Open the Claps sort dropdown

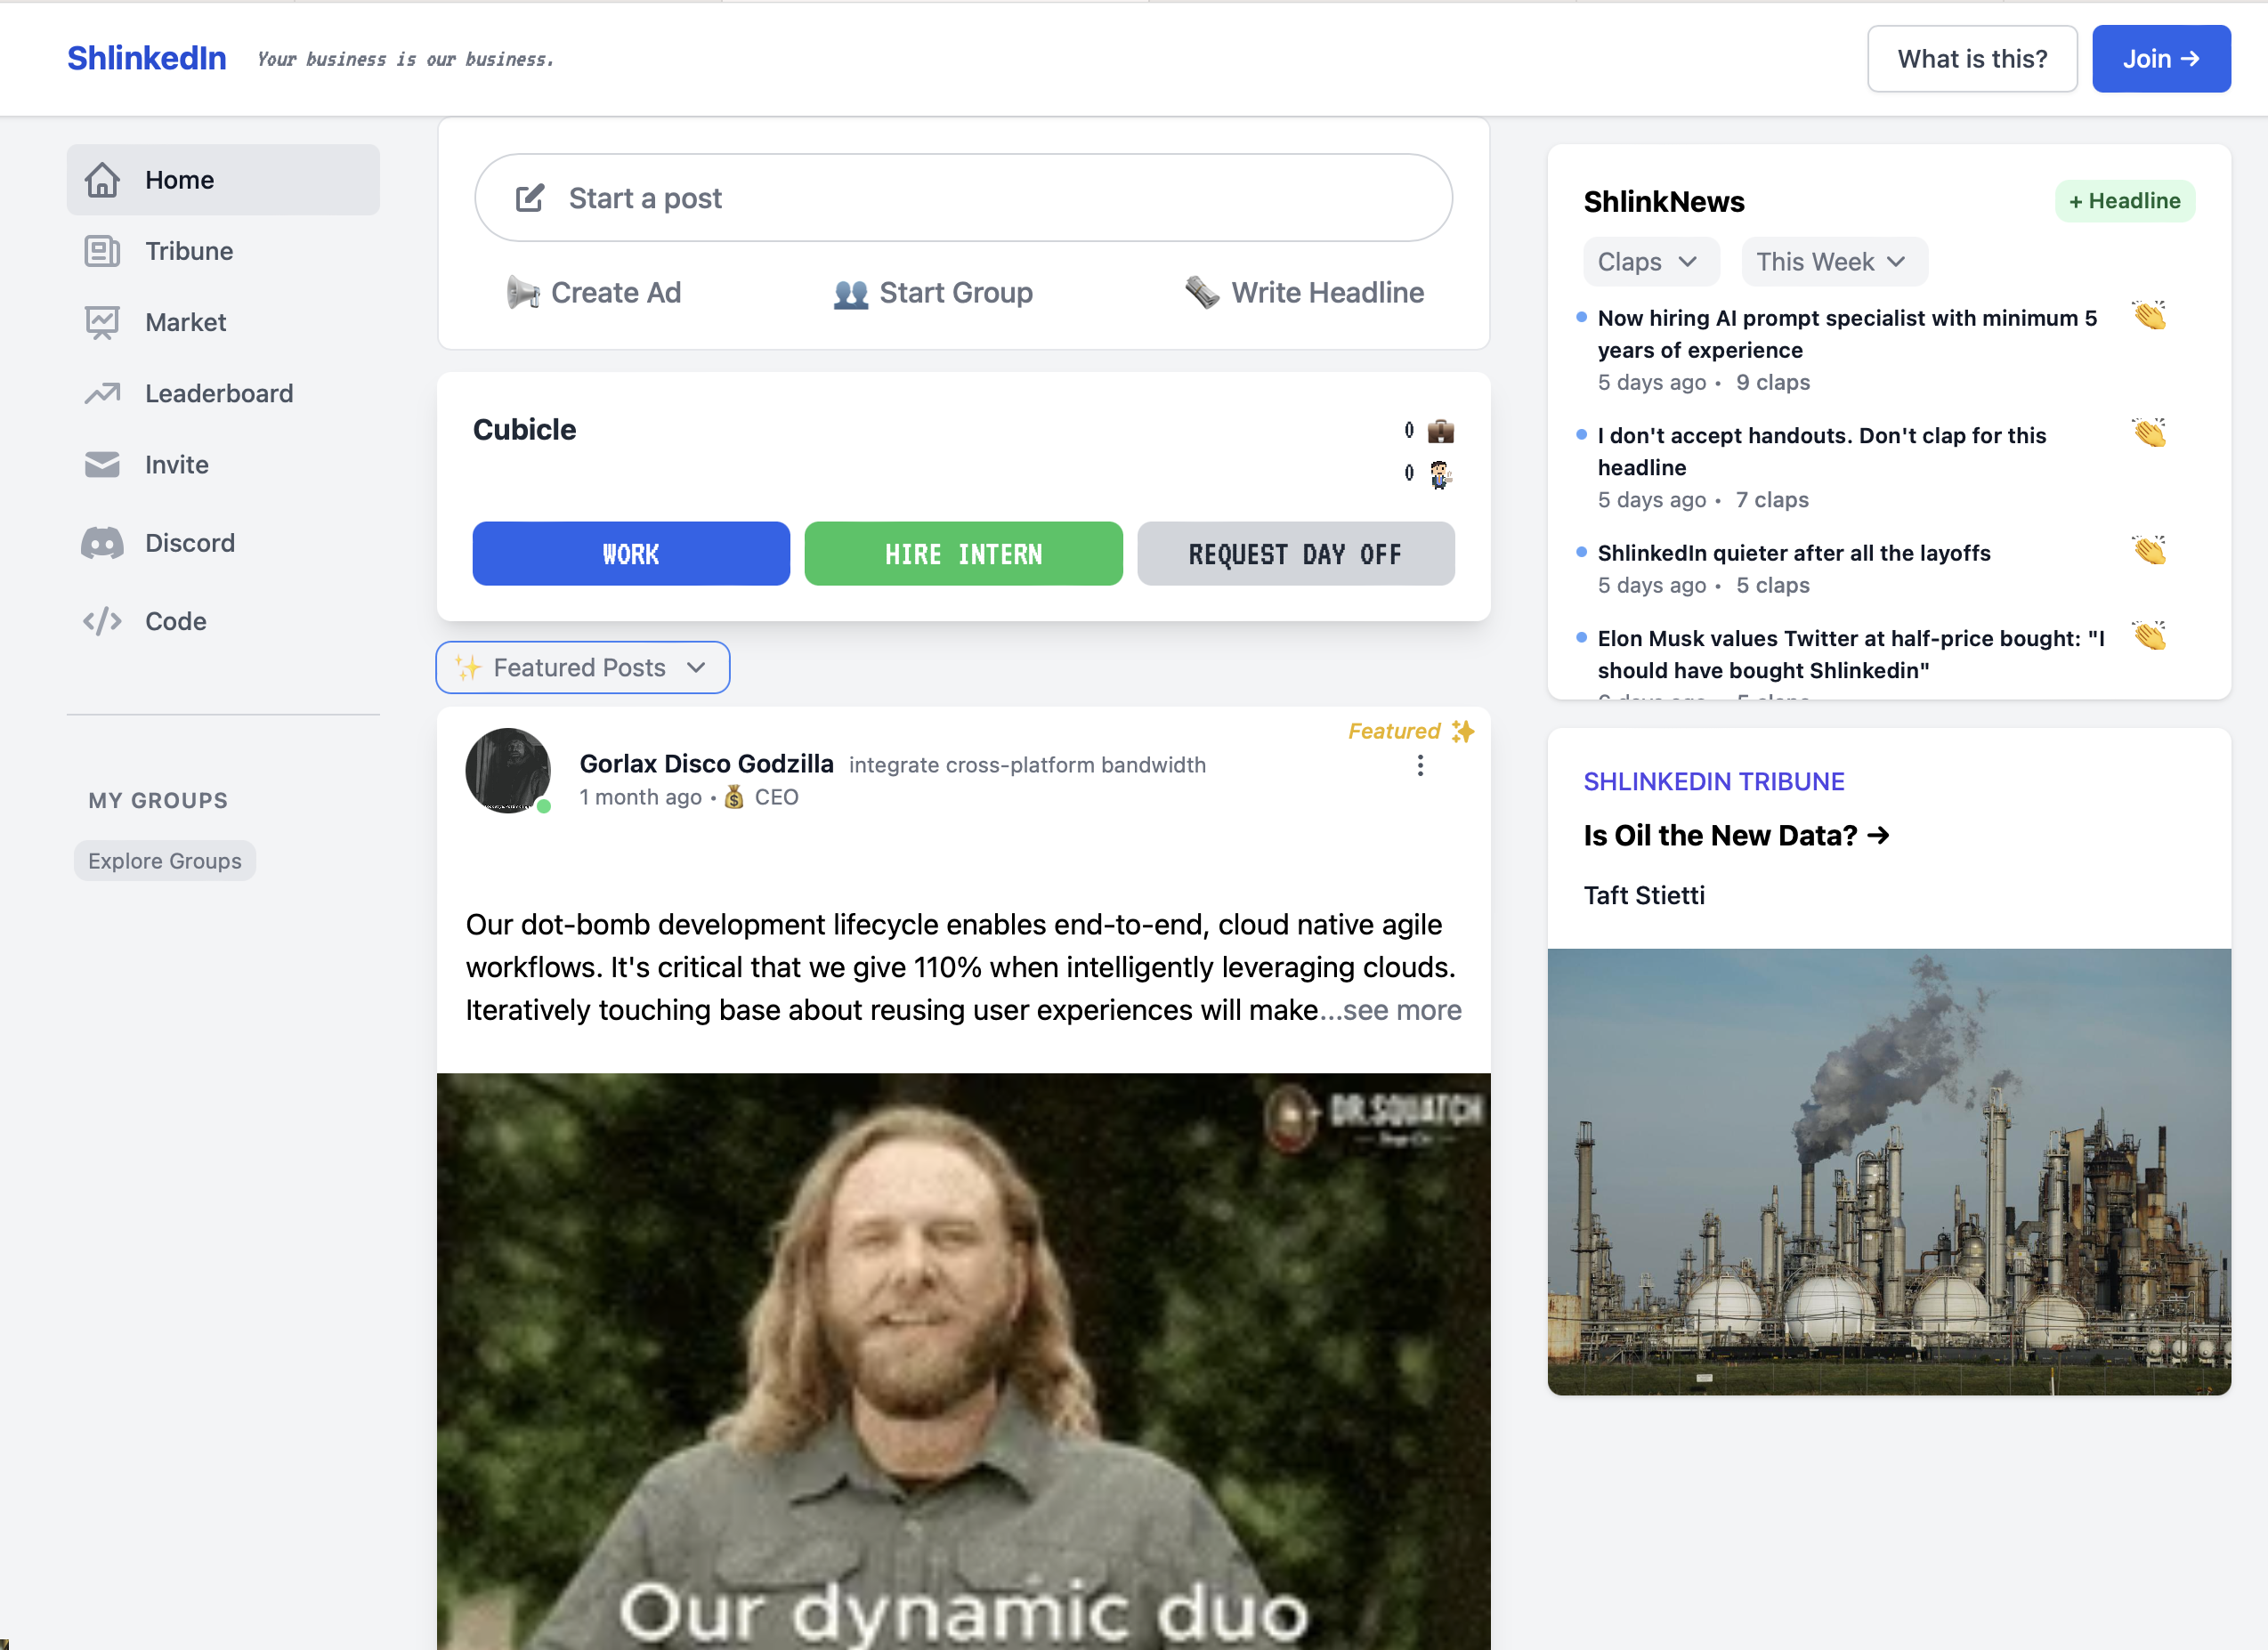pyautogui.click(x=1651, y=261)
